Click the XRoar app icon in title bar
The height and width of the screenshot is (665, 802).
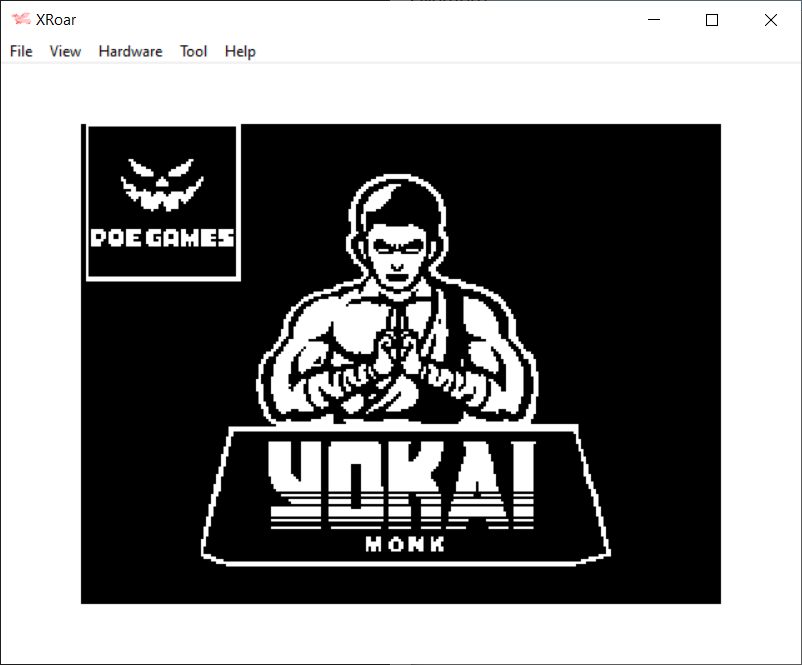(20, 20)
